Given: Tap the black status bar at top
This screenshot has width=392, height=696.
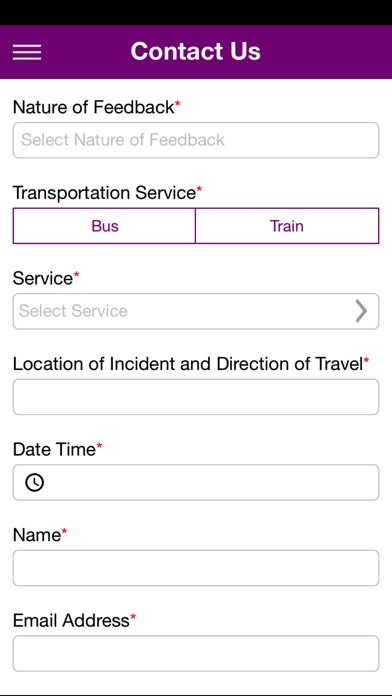Looking at the screenshot, I should pos(196,12).
